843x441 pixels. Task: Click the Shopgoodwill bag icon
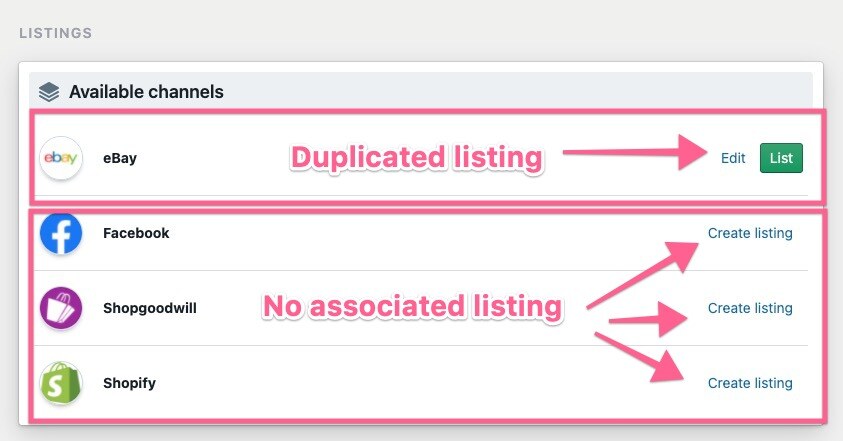point(61,308)
